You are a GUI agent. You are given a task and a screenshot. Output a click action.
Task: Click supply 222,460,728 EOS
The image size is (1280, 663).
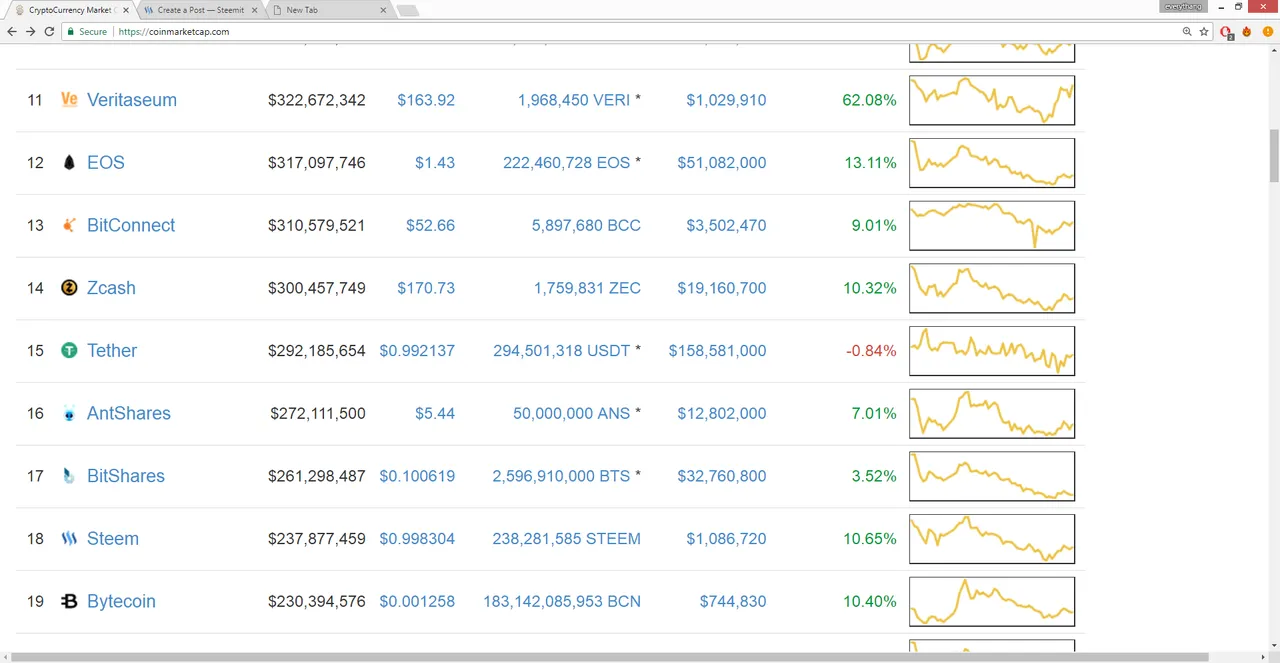(567, 163)
